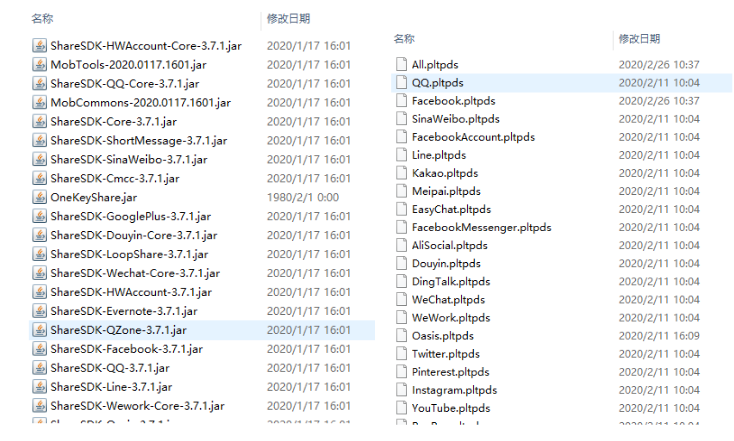Image resolution: width=734 pixels, height=441 pixels.
Task: Click the jar icon of ShareSDK-Wechat-Core-3.7.1.jar
Action: 40,273
